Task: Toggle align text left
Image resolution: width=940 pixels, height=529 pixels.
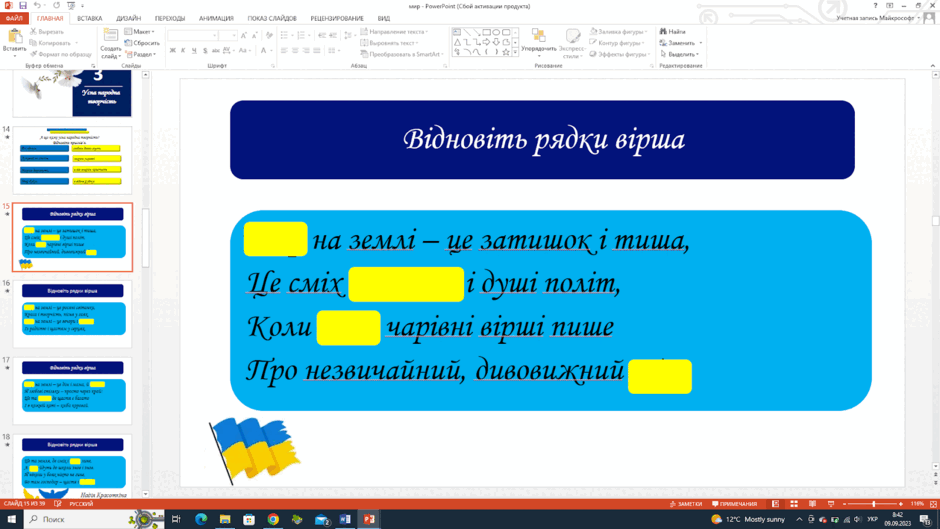Action: pos(284,51)
